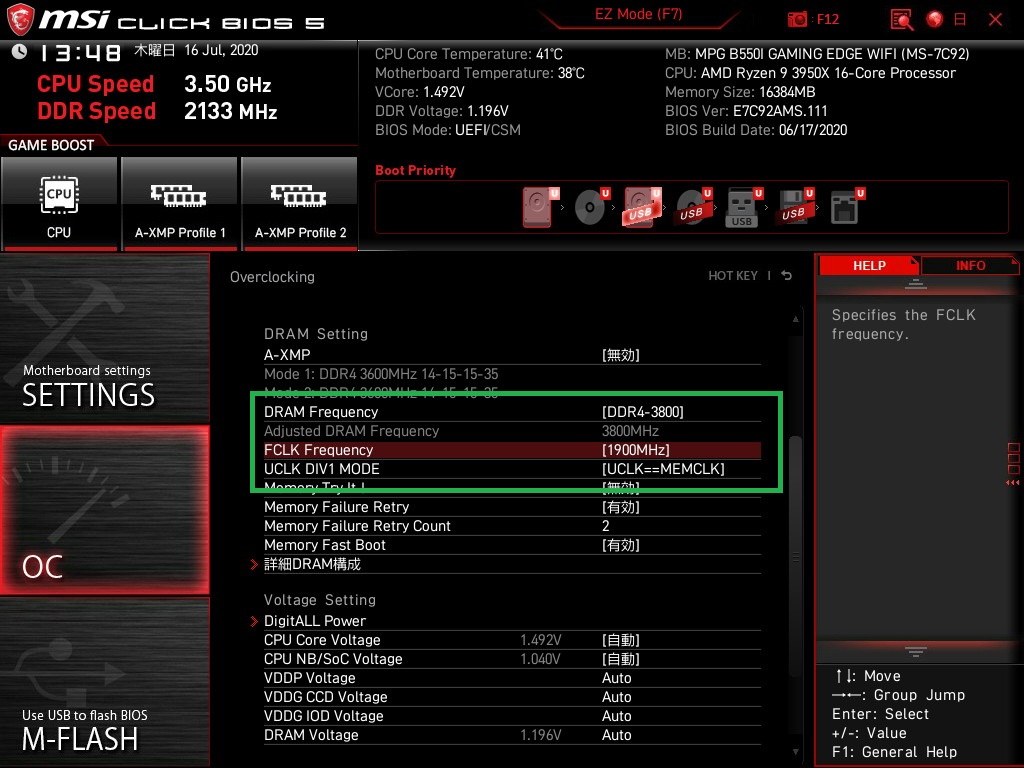
Task: Click the settings list scroll-up arrow
Action: (x=795, y=319)
